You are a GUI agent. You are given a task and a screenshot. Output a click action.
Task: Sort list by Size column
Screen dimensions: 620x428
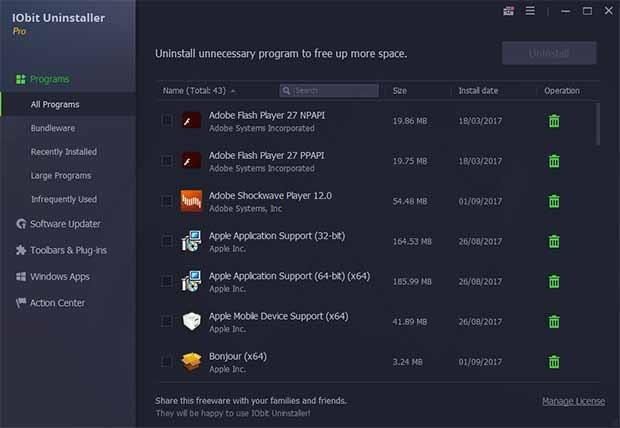point(399,91)
